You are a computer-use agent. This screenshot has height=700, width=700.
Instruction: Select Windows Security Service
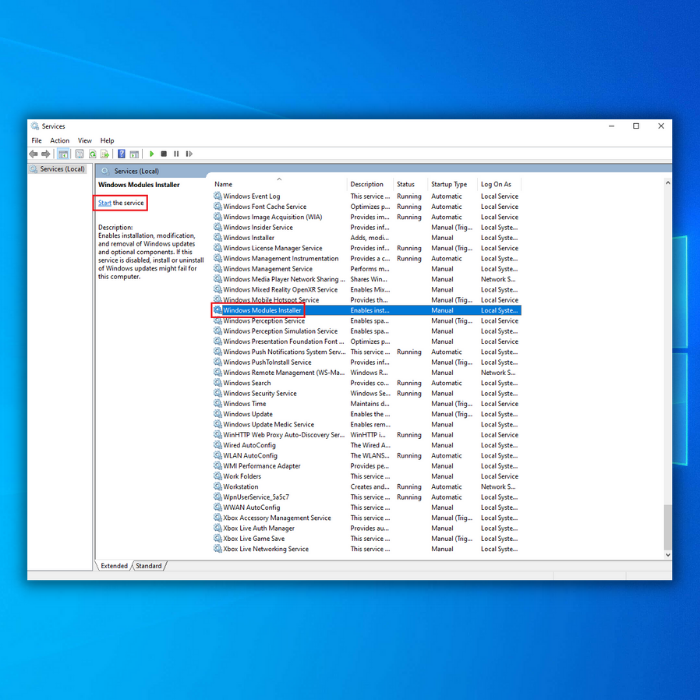[367, 393]
